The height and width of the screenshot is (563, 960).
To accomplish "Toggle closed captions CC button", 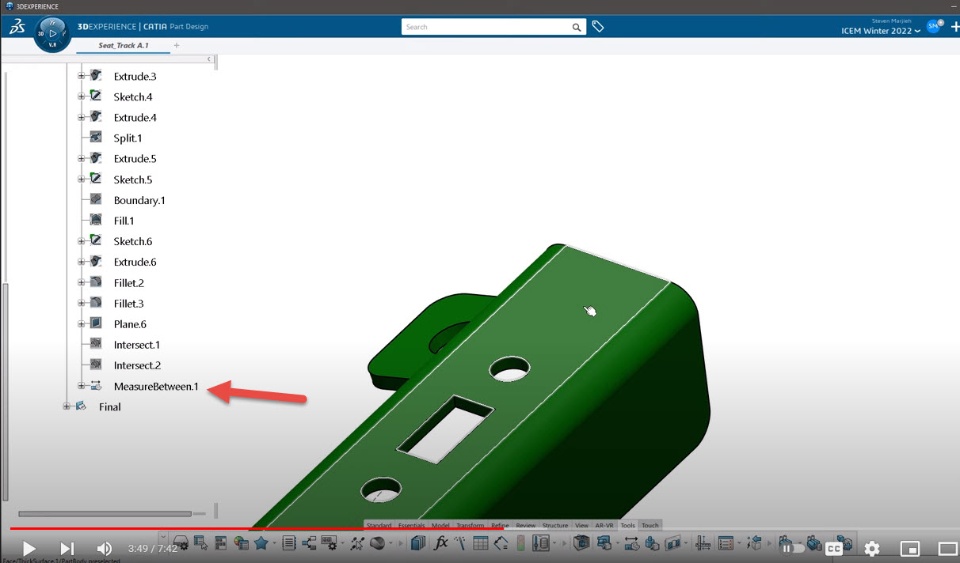I will pyautogui.click(x=833, y=548).
